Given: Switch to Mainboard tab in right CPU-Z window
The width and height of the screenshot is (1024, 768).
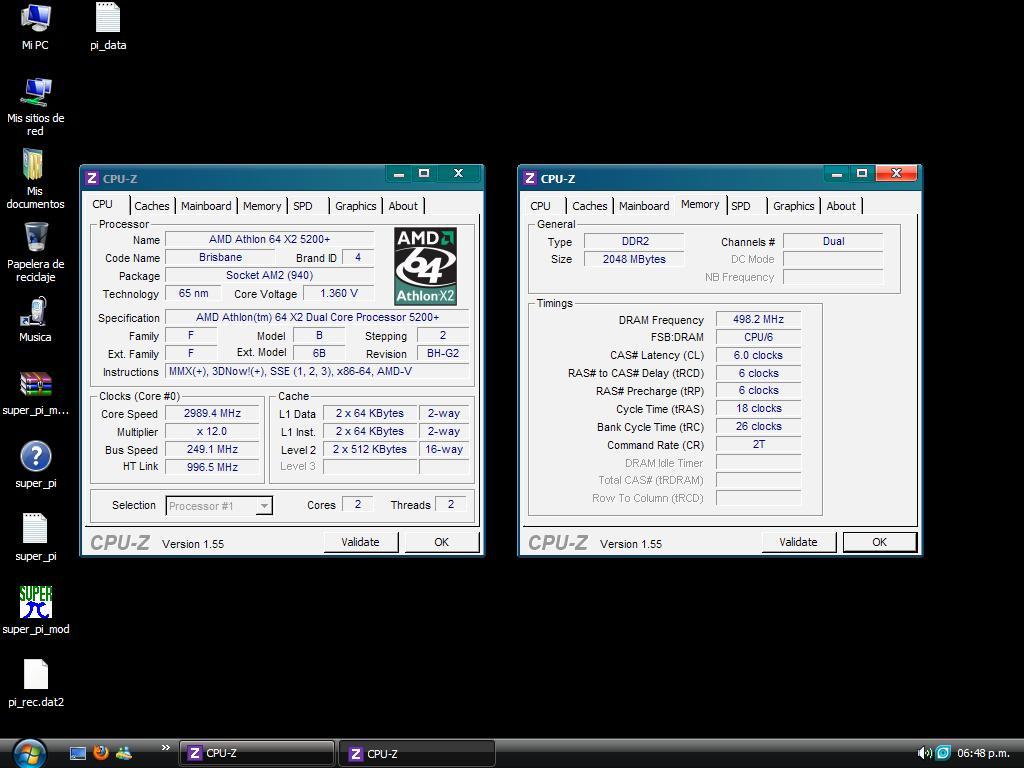Looking at the screenshot, I should [x=644, y=206].
